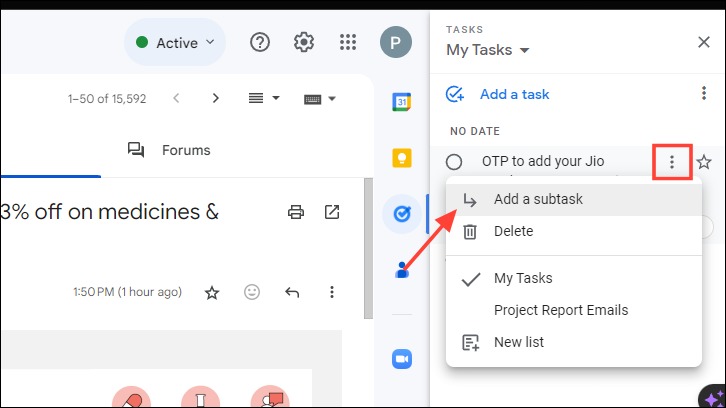This screenshot has height=408, width=726.
Task: Reply to the email with arrow icon
Action: pos(292,292)
